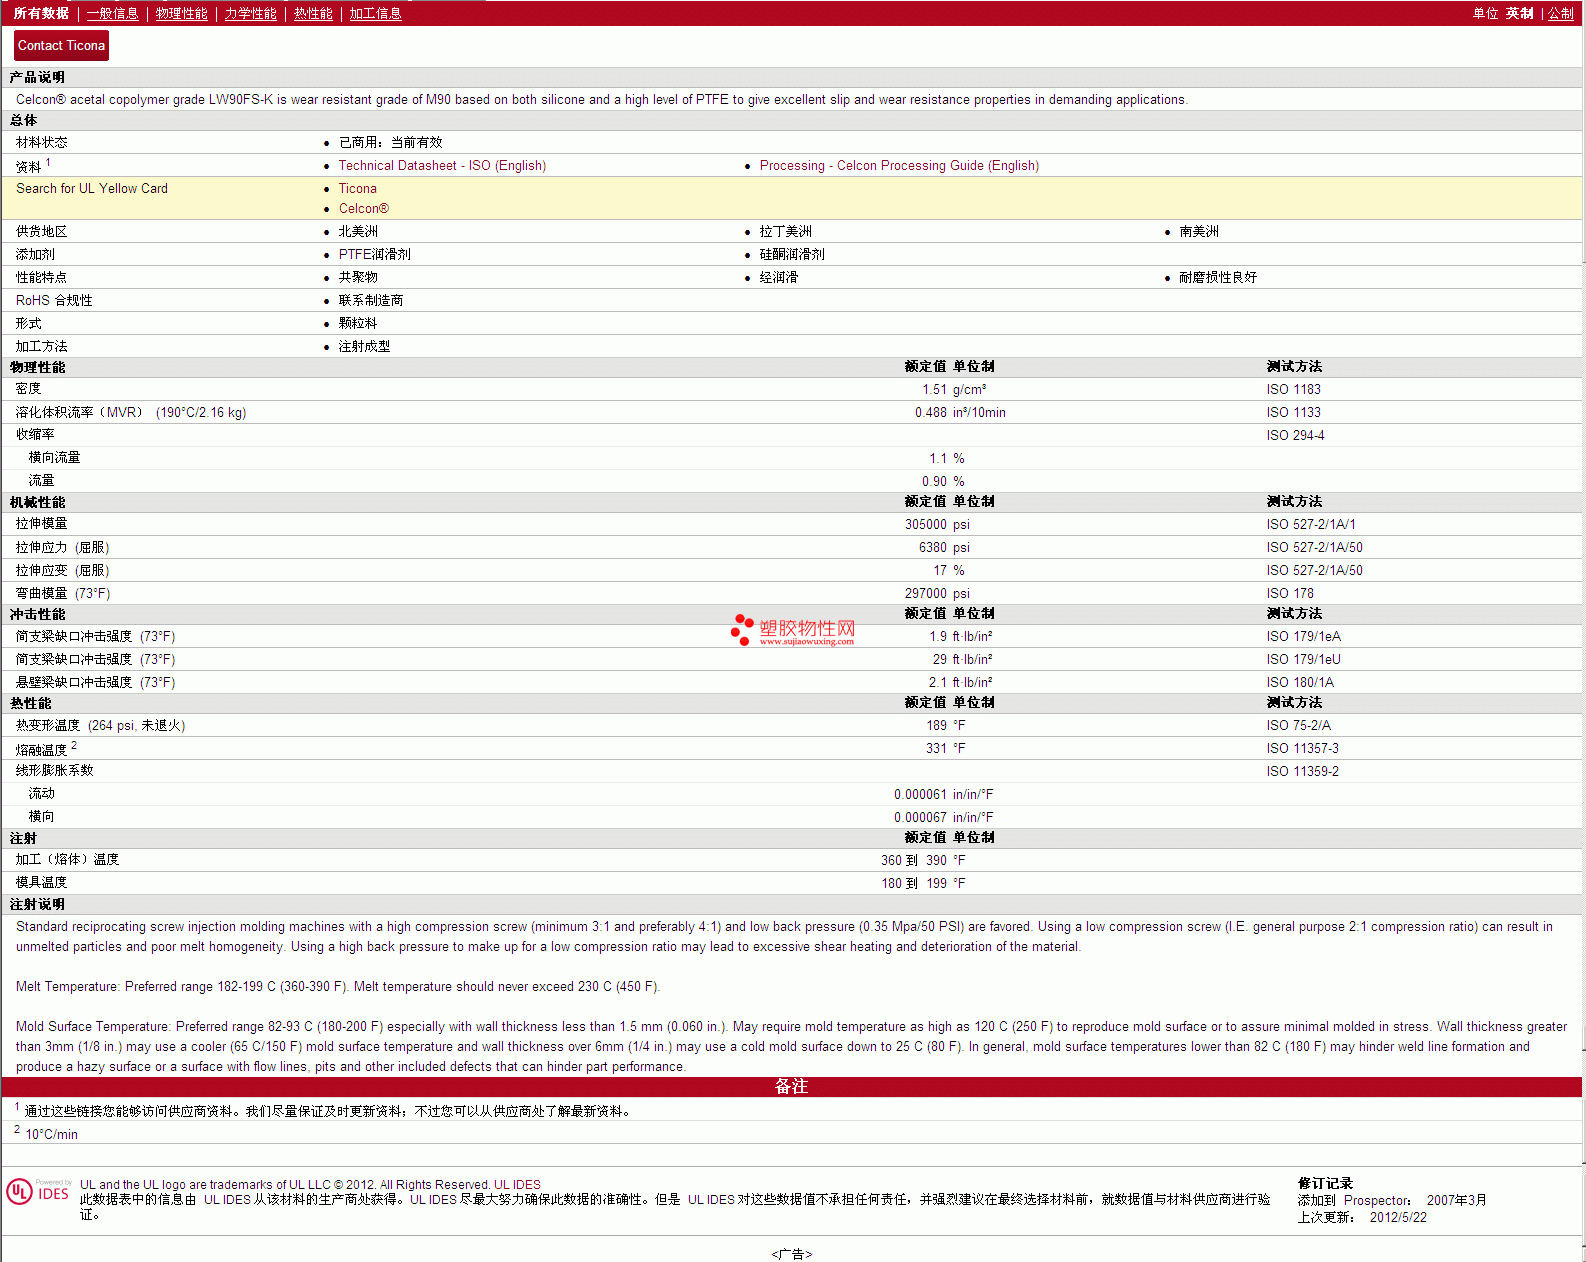Click the 硅酮润滑剂 additive text
This screenshot has height=1262, width=1586.
pos(792,255)
